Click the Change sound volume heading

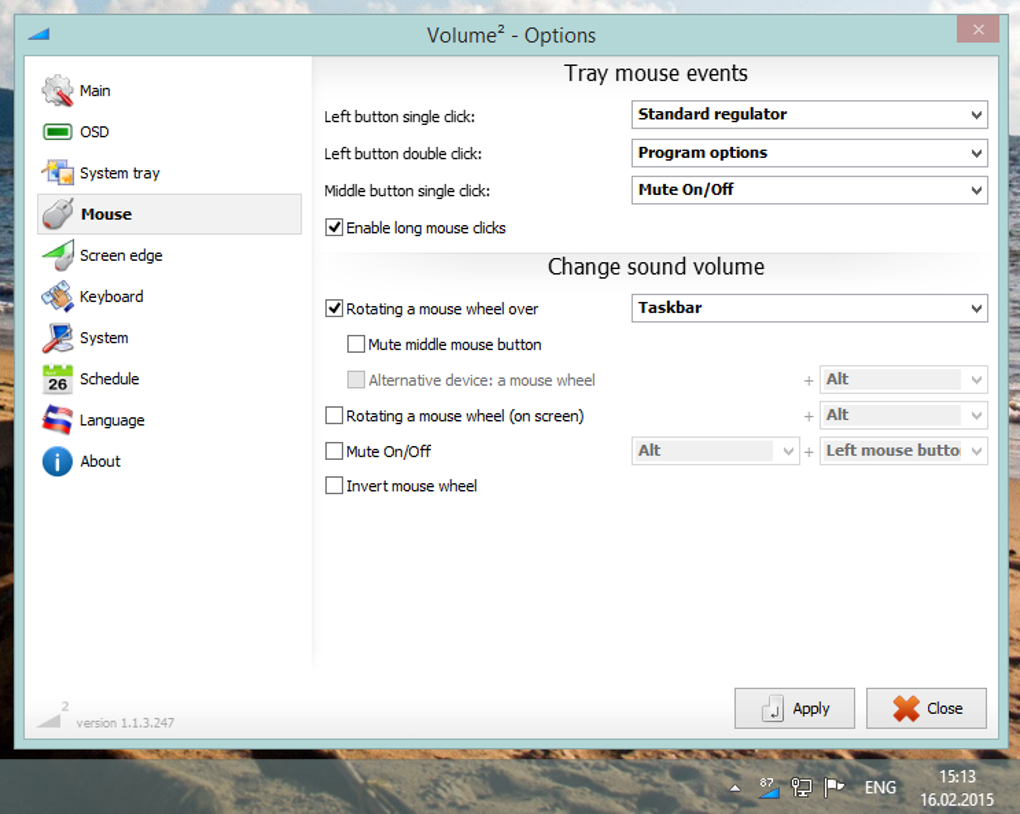tap(656, 267)
